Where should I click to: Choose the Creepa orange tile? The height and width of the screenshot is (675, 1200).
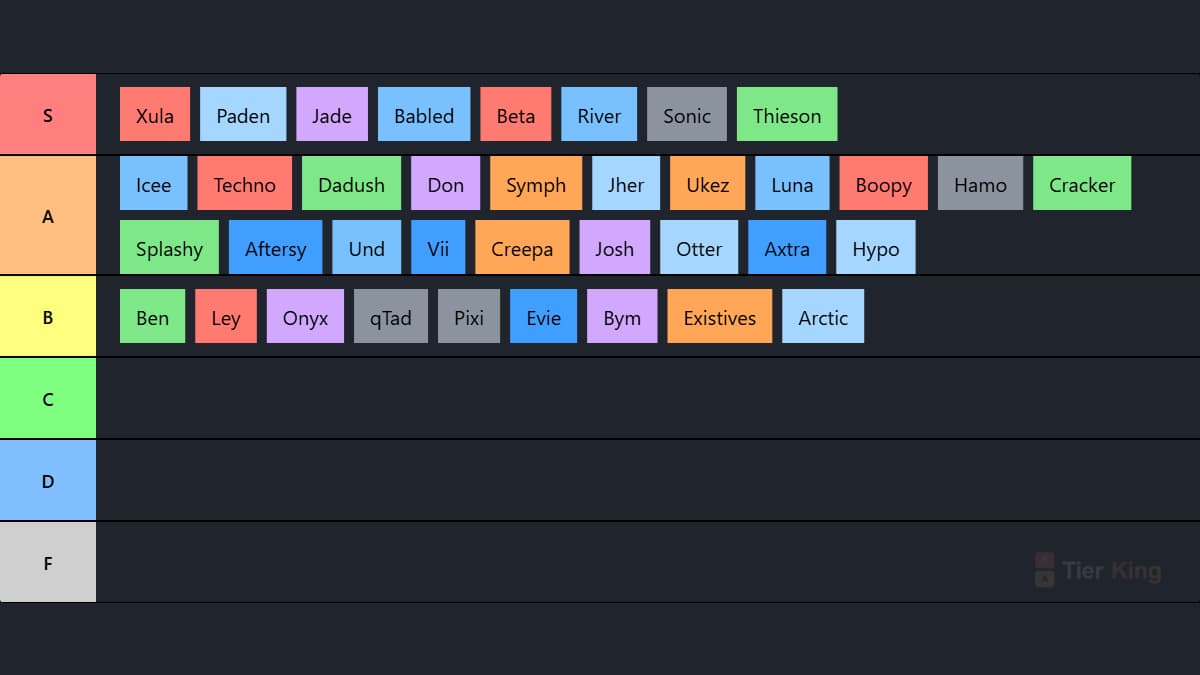tap(522, 247)
